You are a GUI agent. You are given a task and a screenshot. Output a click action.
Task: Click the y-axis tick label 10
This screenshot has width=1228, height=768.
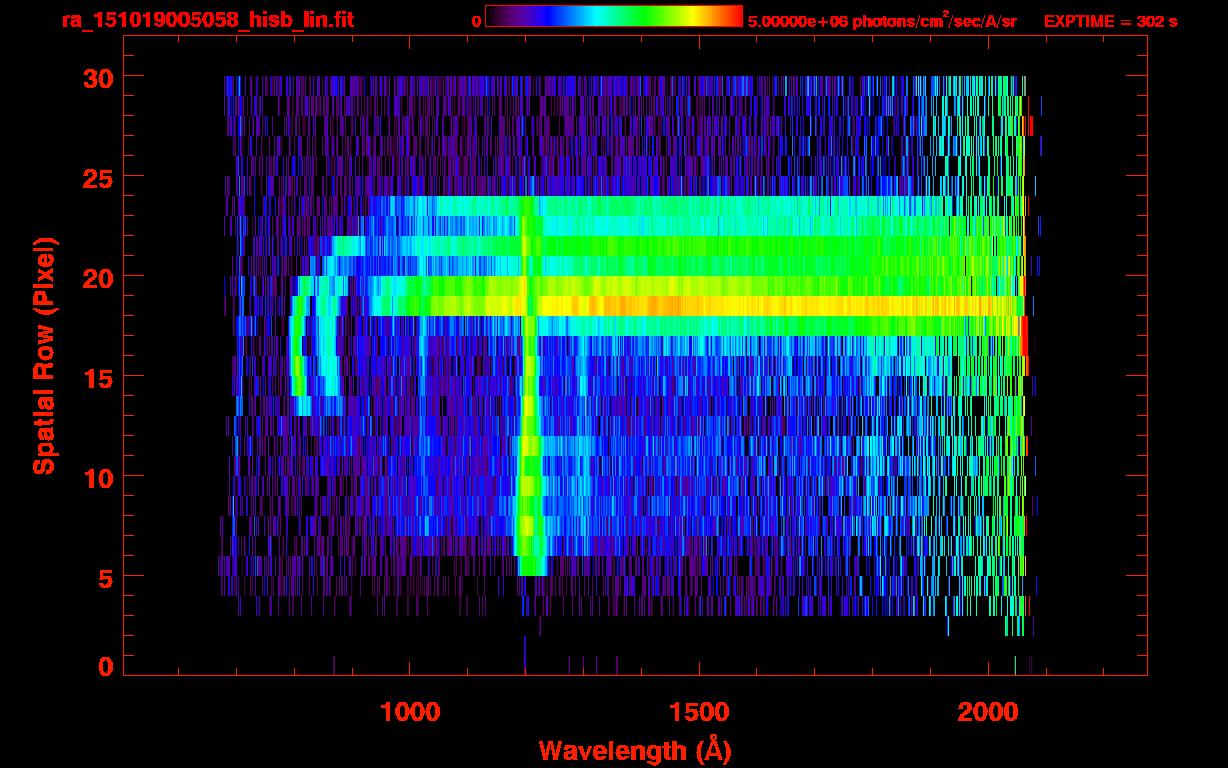coord(96,477)
